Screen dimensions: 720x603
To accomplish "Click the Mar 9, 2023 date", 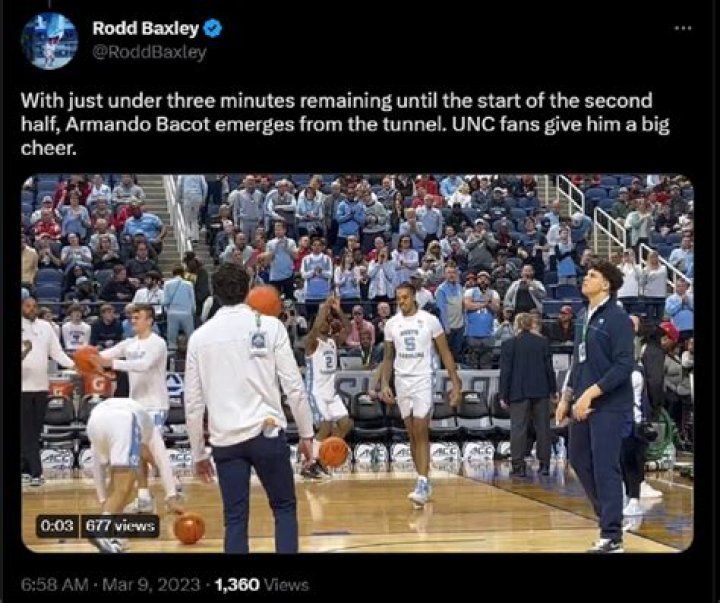I will click(x=151, y=585).
